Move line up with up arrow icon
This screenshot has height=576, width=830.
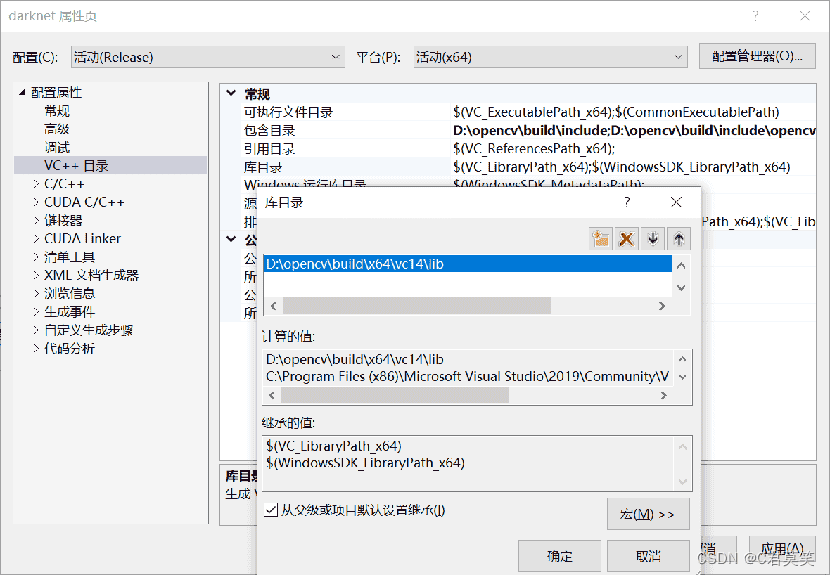(679, 239)
